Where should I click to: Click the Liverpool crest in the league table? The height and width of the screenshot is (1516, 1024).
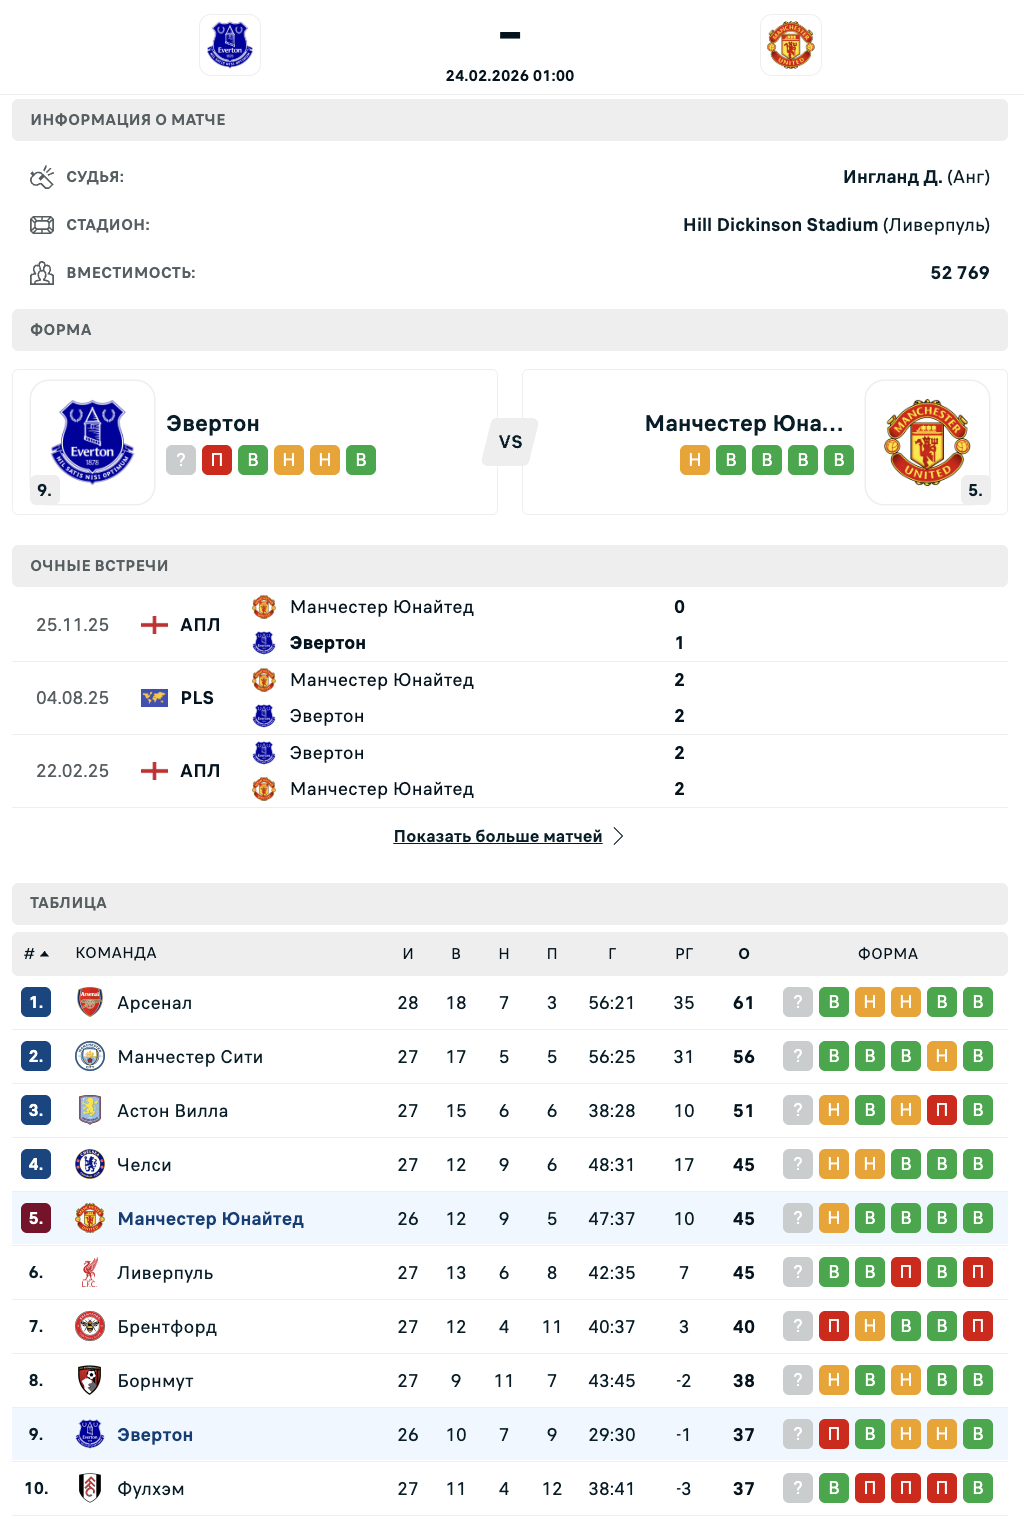click(90, 1272)
